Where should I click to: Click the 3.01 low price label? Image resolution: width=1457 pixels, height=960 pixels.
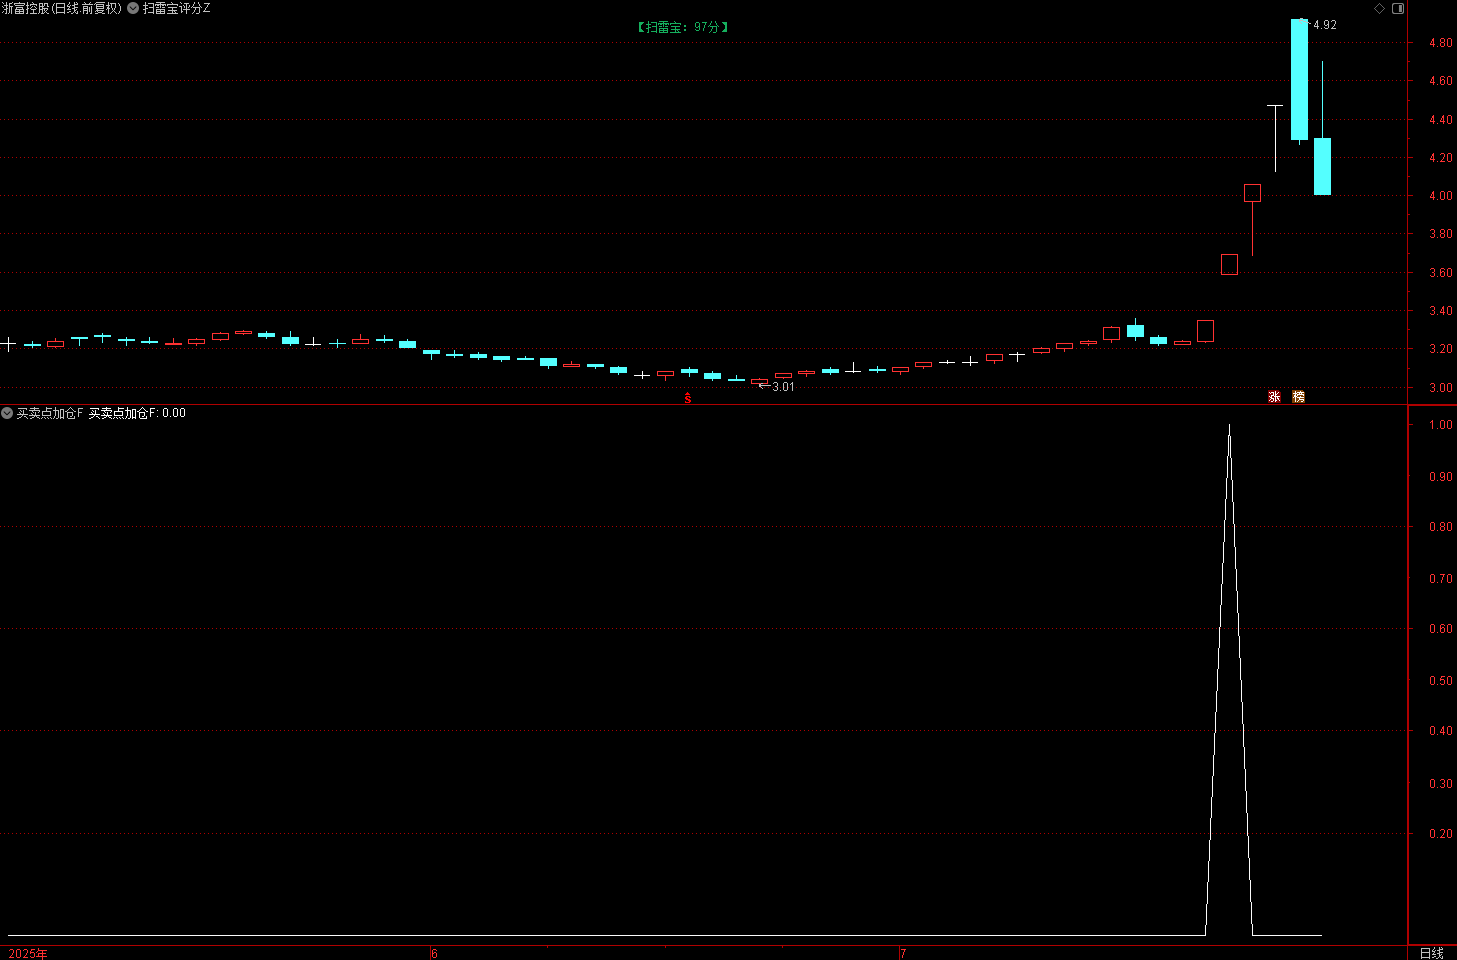pyautogui.click(x=783, y=387)
